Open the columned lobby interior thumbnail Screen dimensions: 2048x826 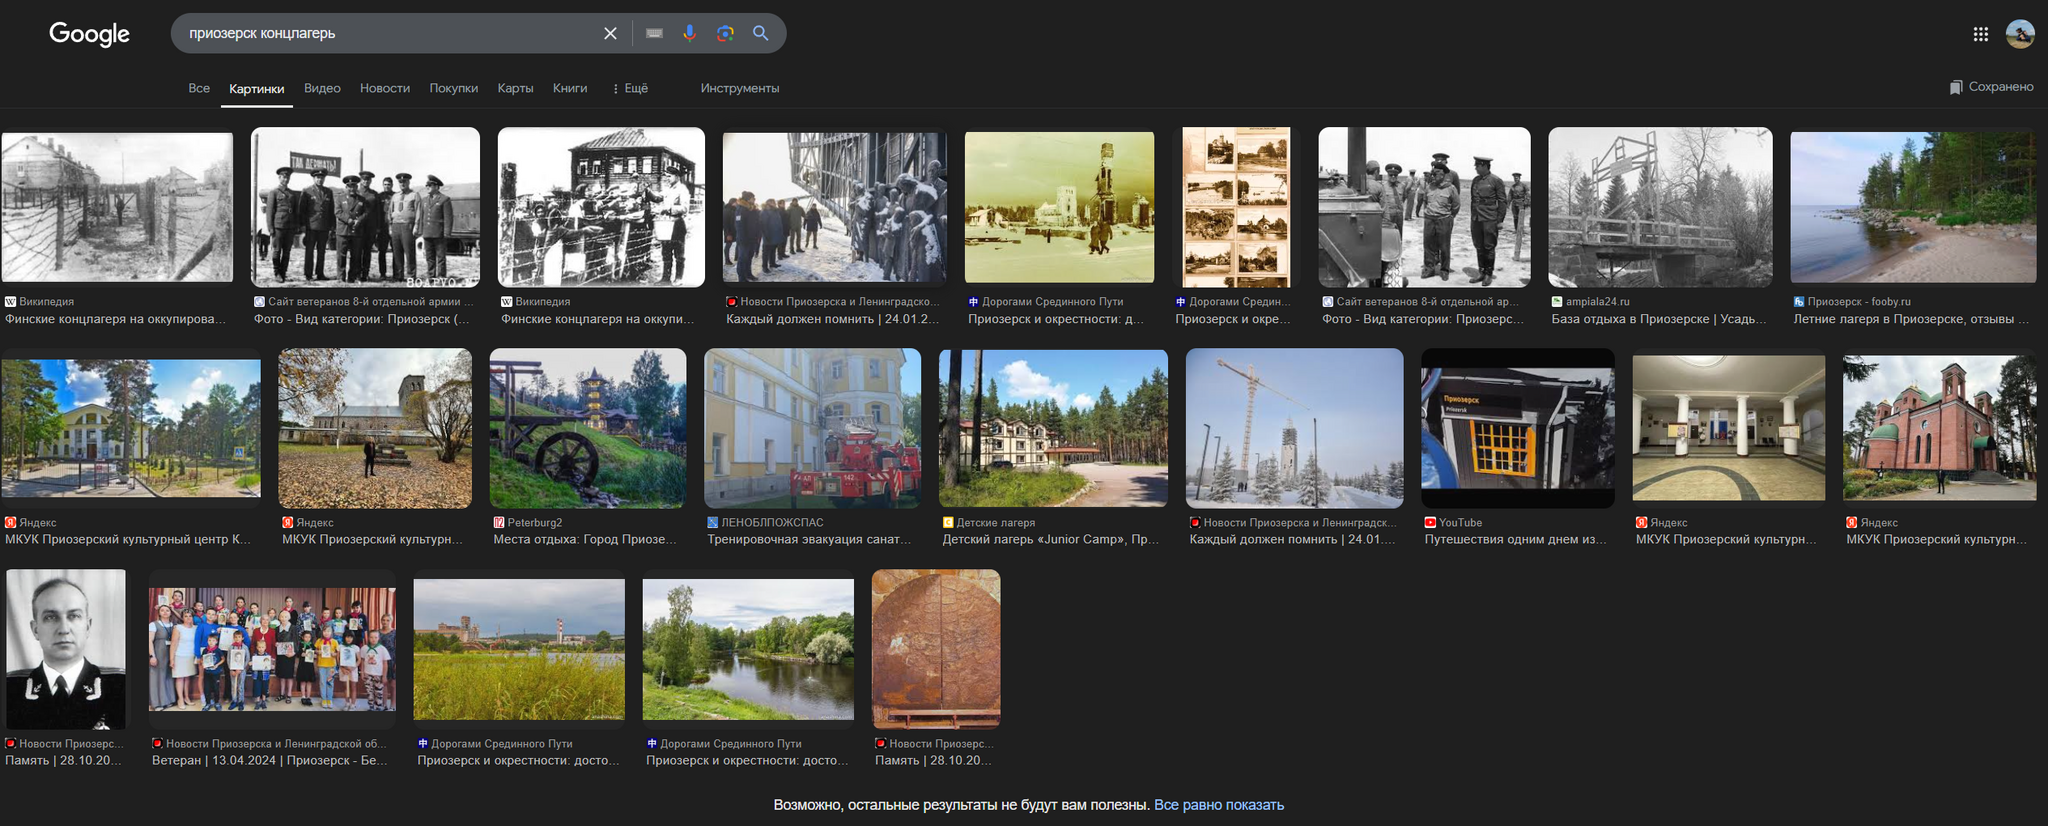(x=1728, y=428)
